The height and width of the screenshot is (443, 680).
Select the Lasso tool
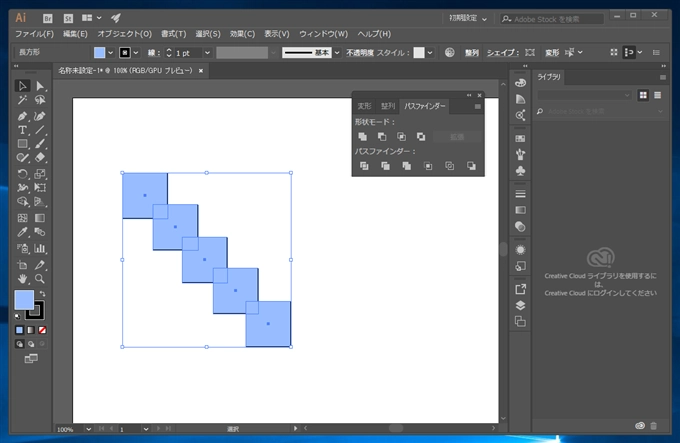pos(40,101)
